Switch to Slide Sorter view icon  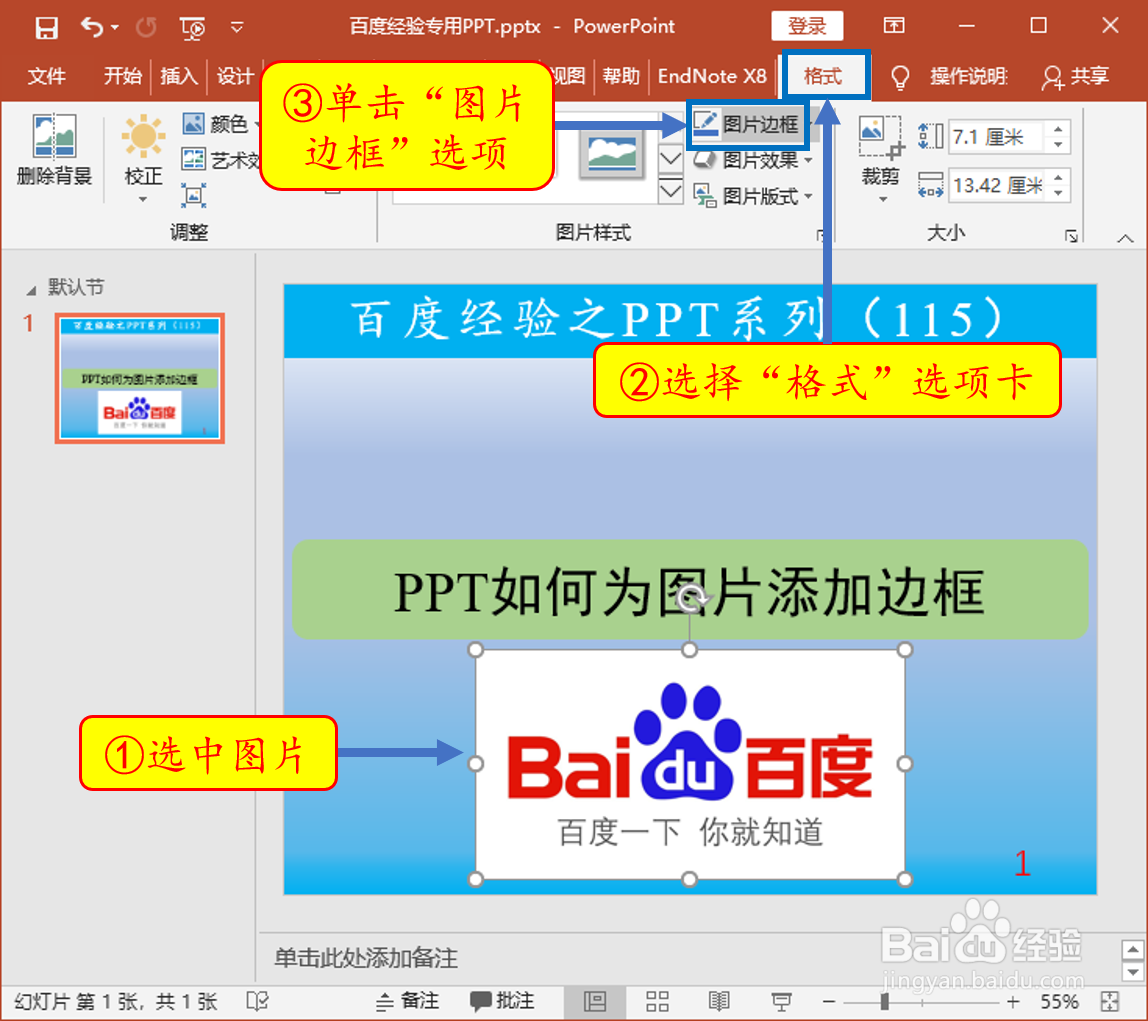point(657,1001)
